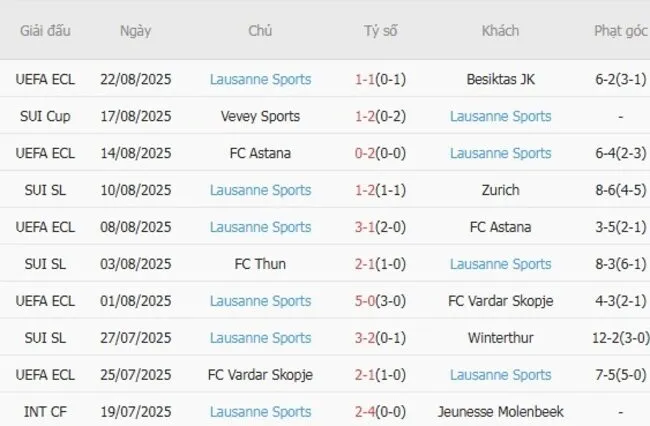Open Lausanne Sports link in 17/08/2025 row
This screenshot has width=650, height=426.
(x=500, y=116)
